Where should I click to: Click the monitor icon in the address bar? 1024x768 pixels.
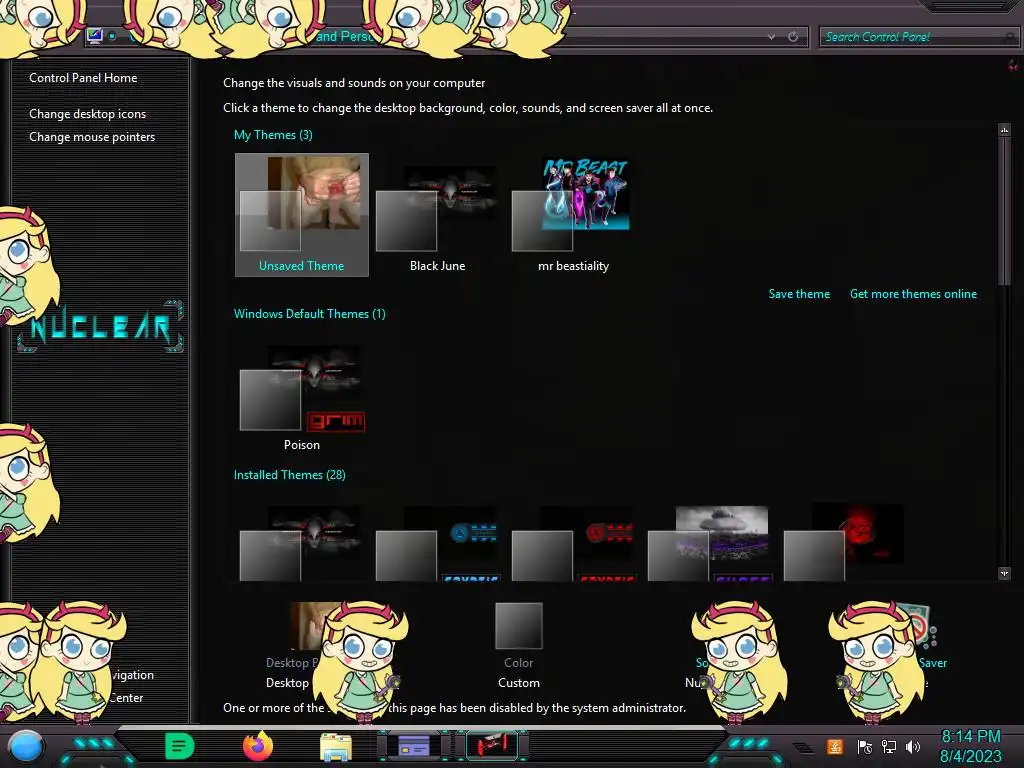click(95, 36)
